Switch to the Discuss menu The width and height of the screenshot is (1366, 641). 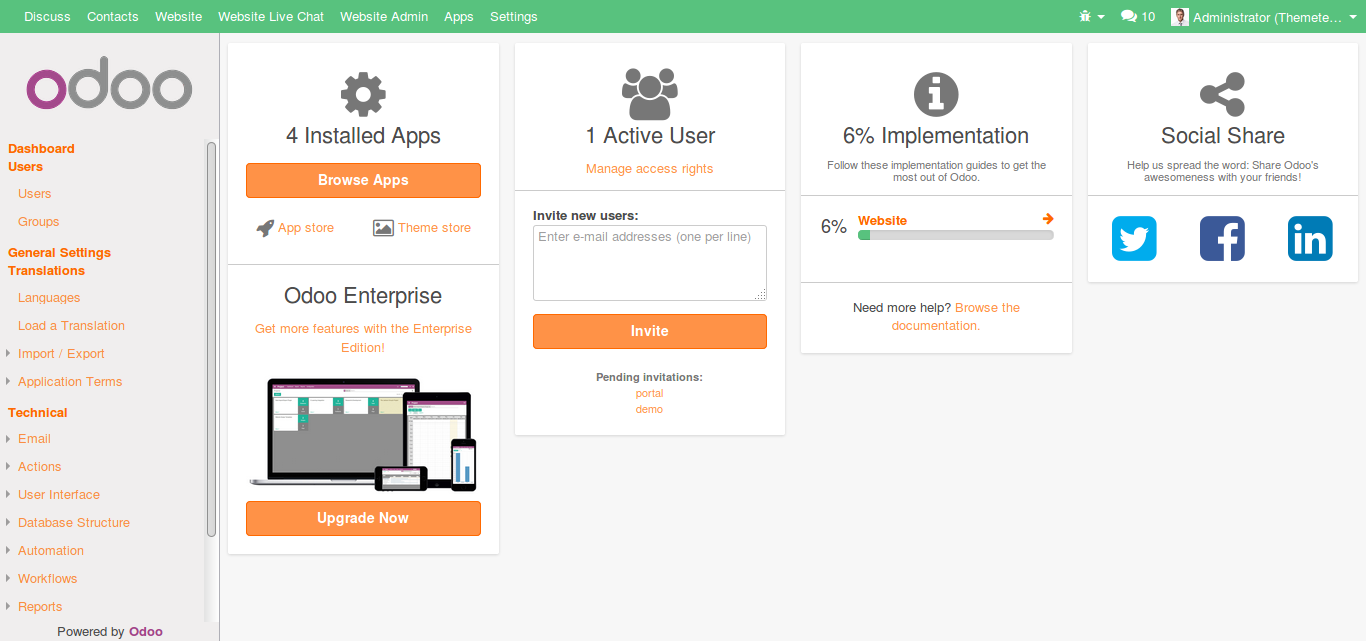point(46,16)
